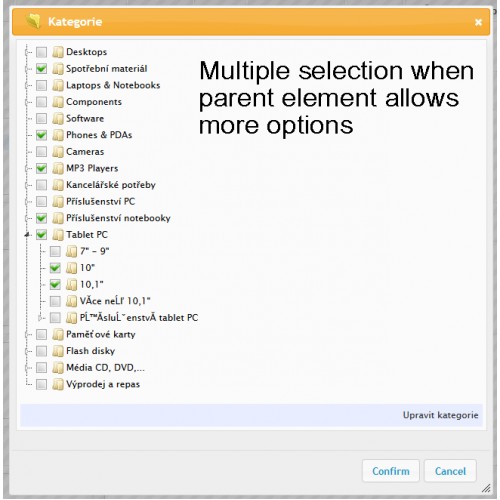Expand the Desktops tree node

[28, 52]
